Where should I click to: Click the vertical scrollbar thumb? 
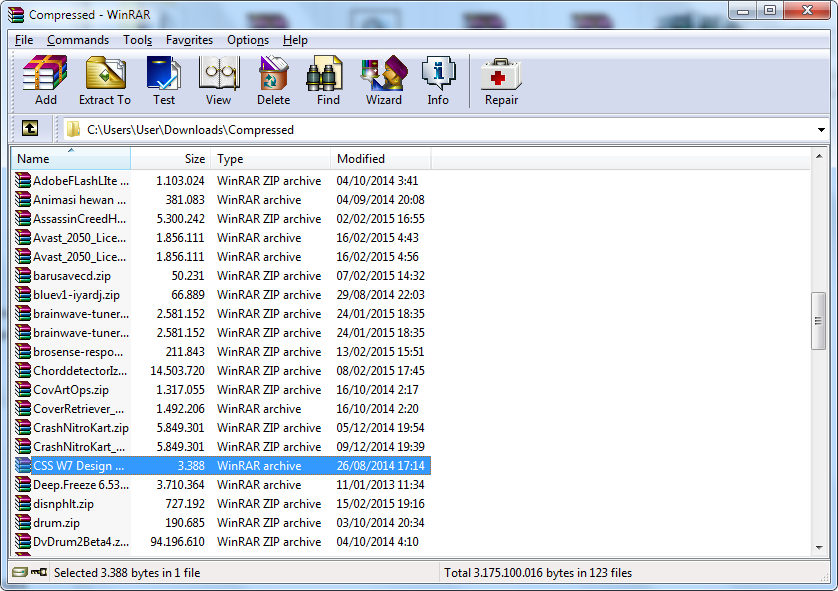pyautogui.click(x=819, y=321)
